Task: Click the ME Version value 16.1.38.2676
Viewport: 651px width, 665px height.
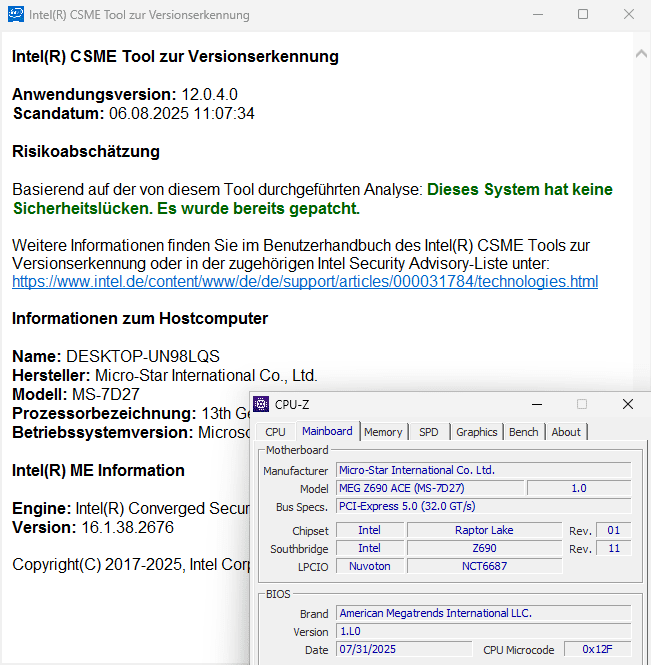Action: click(x=127, y=528)
